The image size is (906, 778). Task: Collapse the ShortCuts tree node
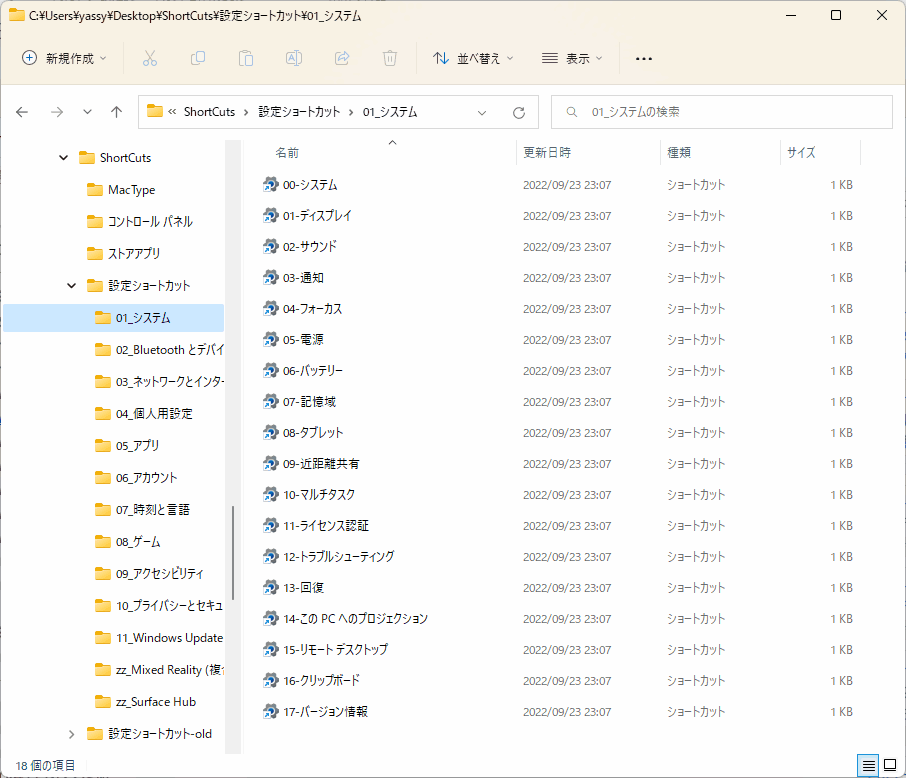click(64, 158)
